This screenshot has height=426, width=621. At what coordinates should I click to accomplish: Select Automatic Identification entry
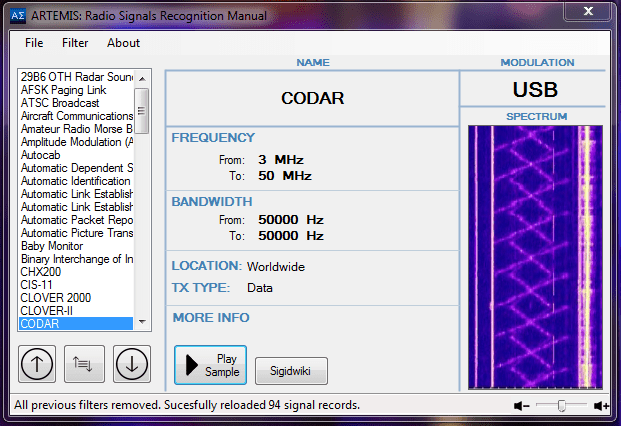click(76, 181)
